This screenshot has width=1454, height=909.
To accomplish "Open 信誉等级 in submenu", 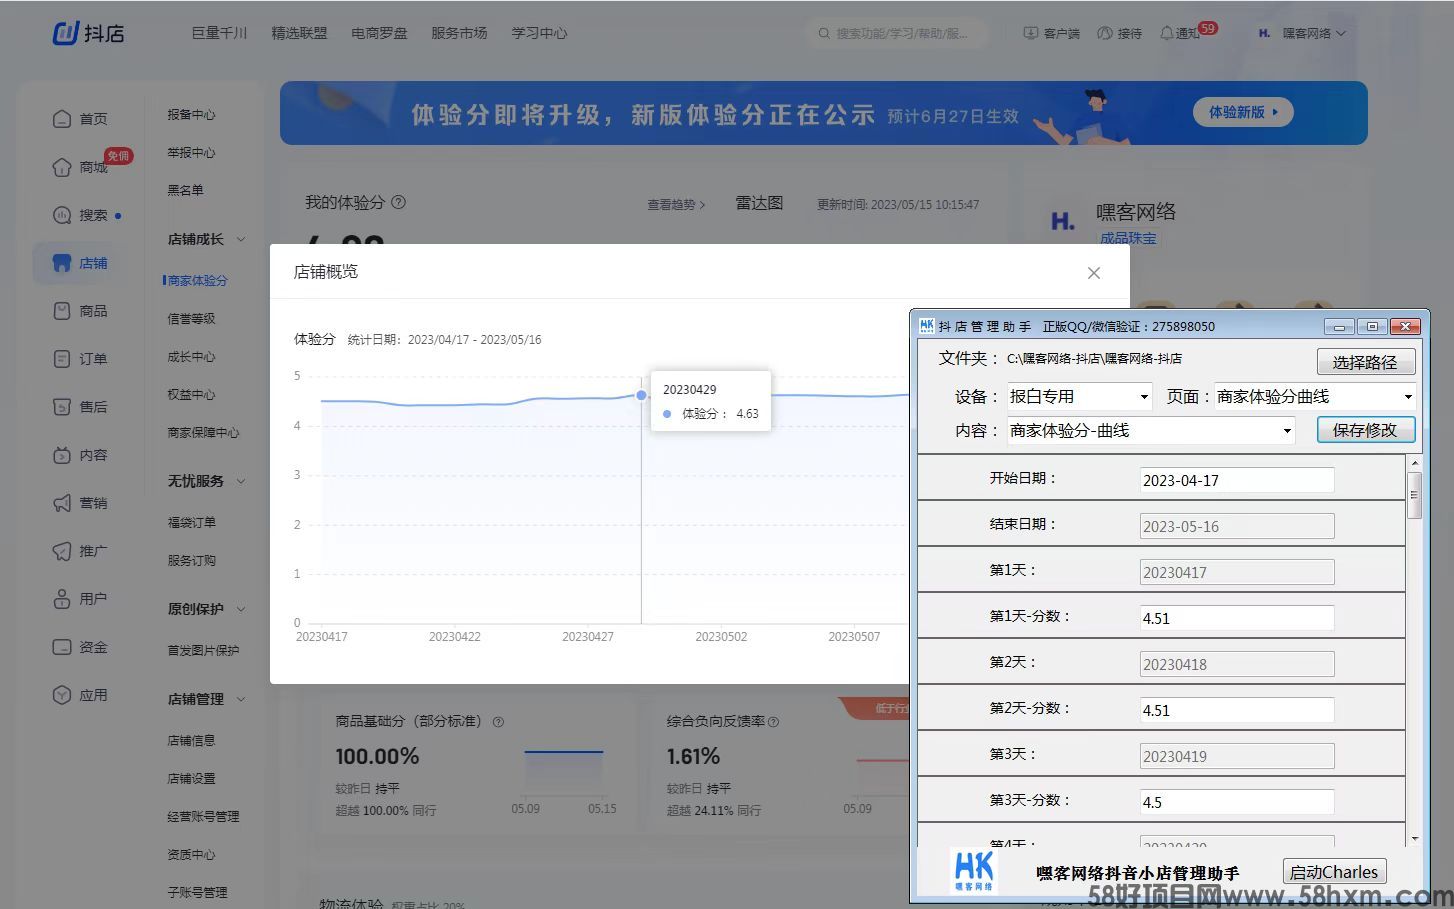I will pyautogui.click(x=191, y=319).
